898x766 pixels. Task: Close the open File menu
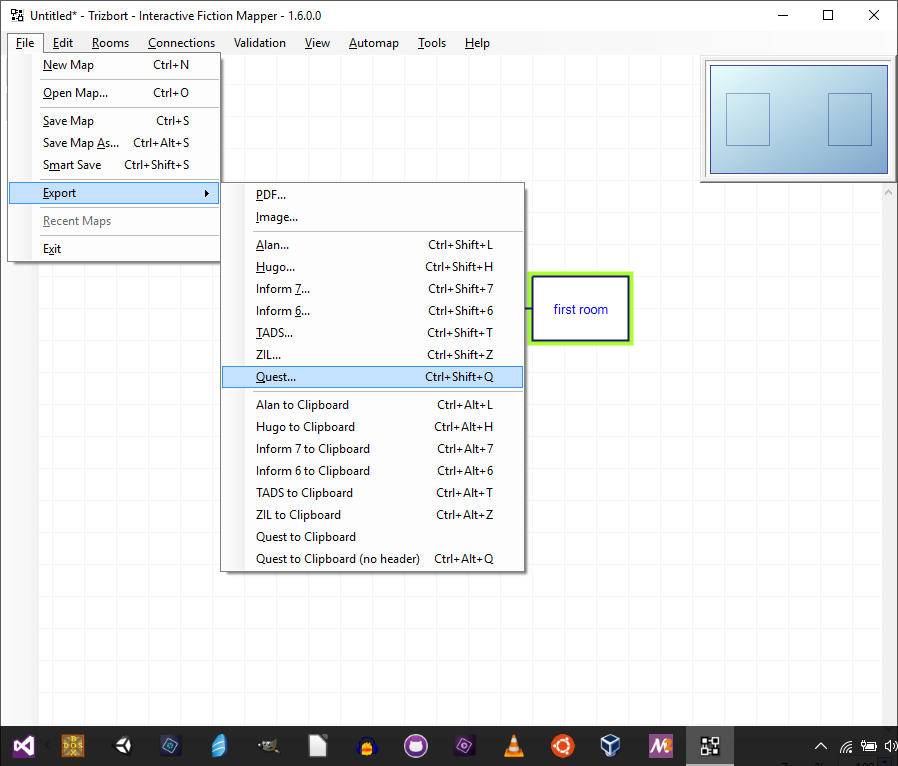coord(25,43)
